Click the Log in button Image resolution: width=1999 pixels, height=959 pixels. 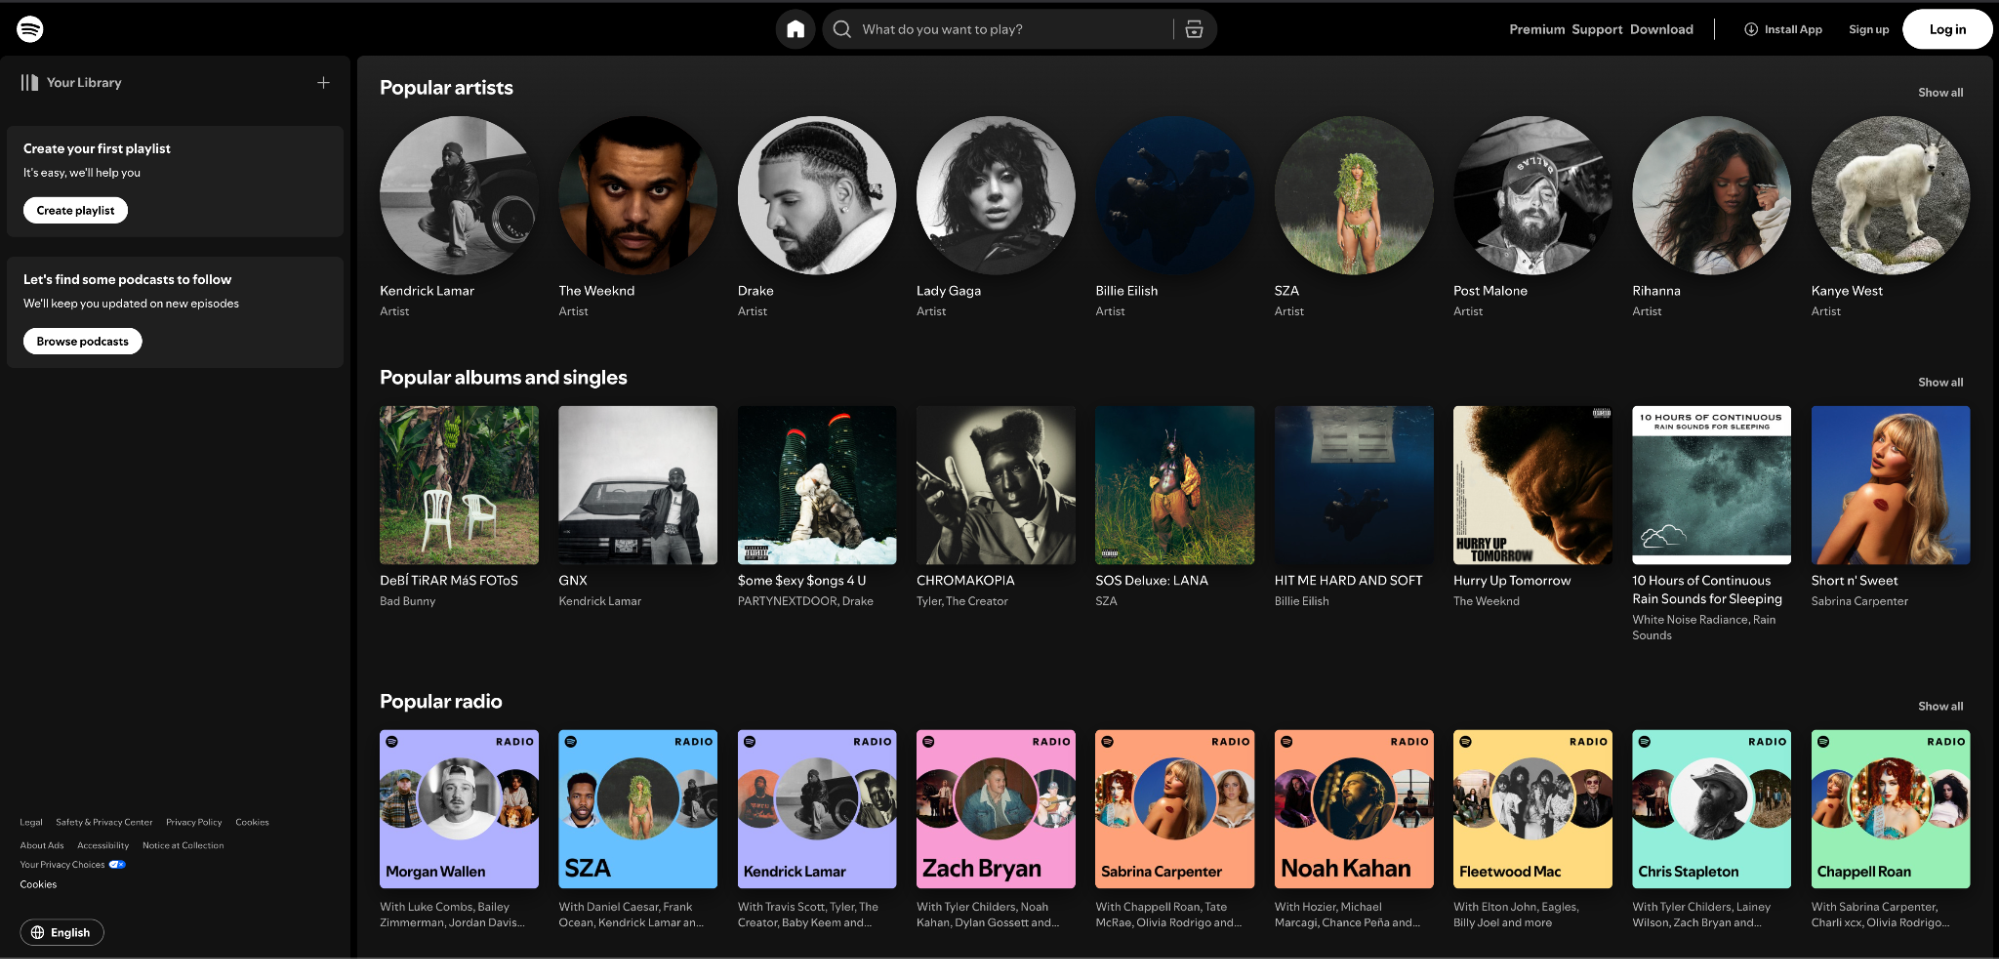click(1947, 29)
